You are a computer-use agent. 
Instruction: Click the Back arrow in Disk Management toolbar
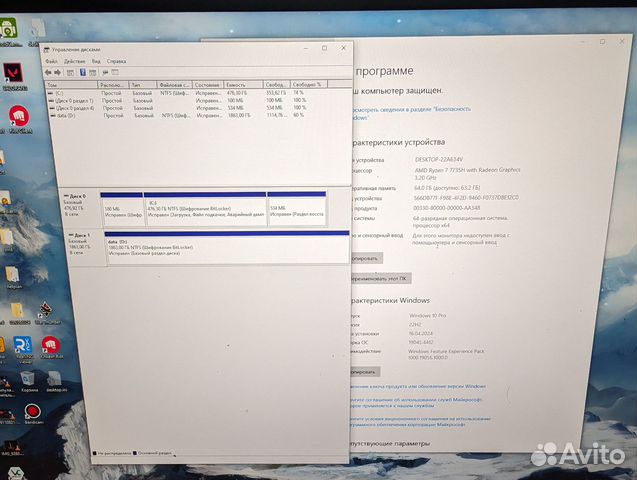48,72
